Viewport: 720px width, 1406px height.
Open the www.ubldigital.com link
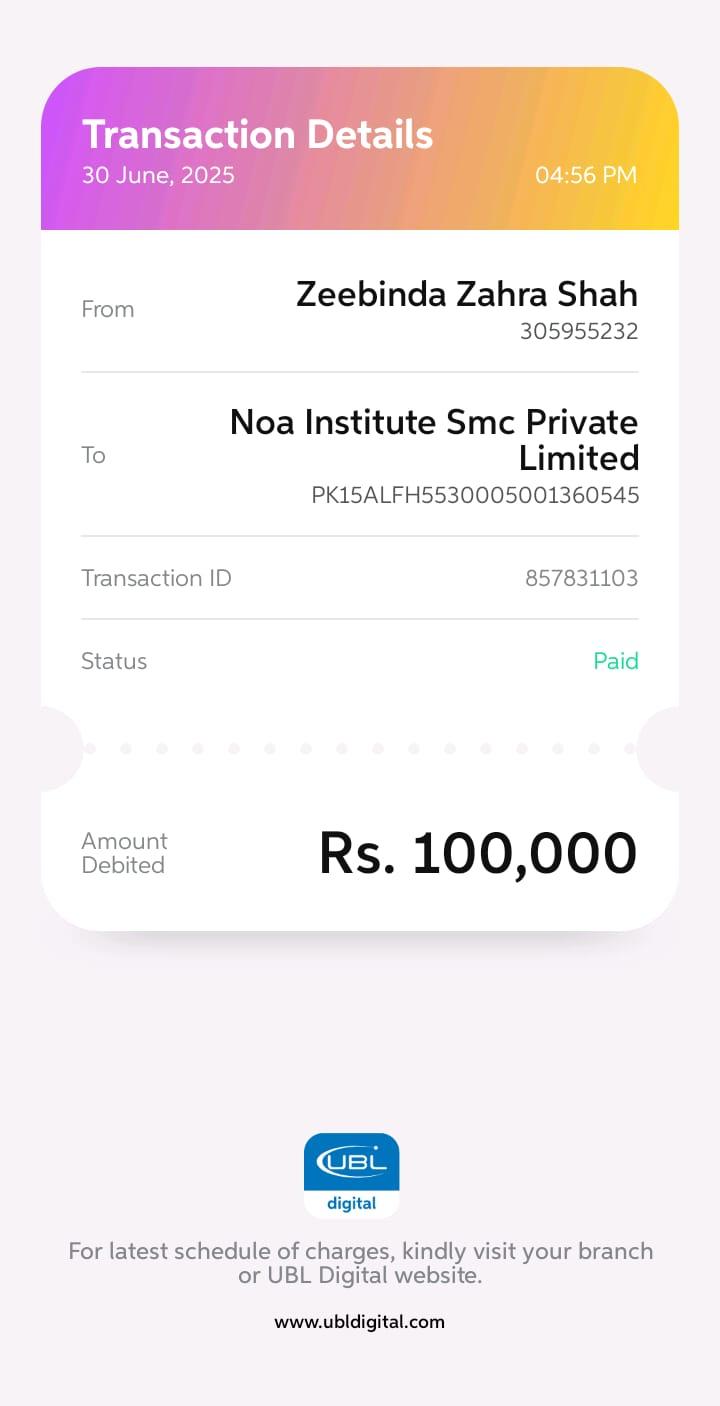click(359, 1321)
